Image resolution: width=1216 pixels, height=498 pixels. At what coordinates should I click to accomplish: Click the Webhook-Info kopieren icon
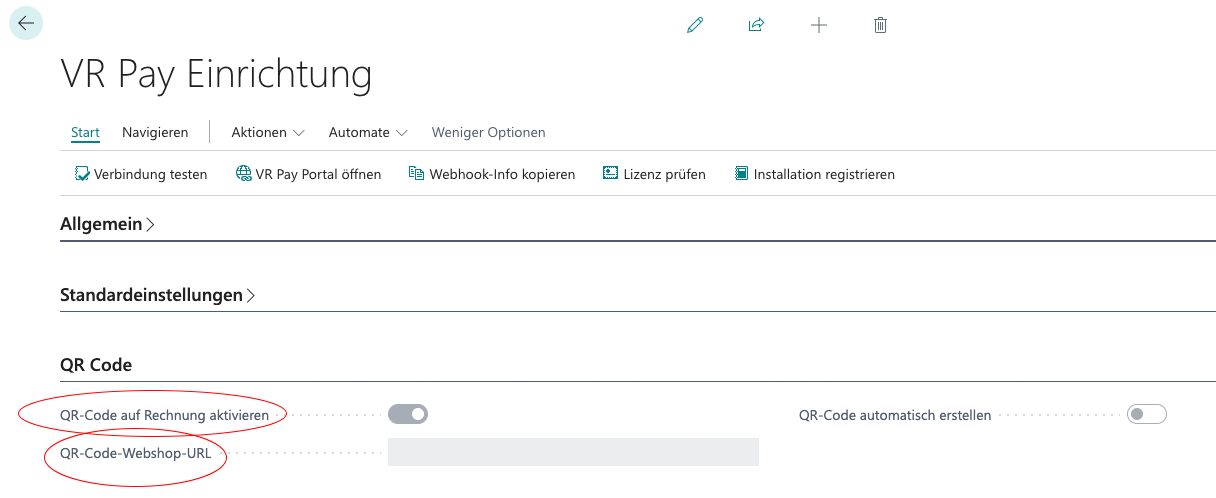coord(417,174)
